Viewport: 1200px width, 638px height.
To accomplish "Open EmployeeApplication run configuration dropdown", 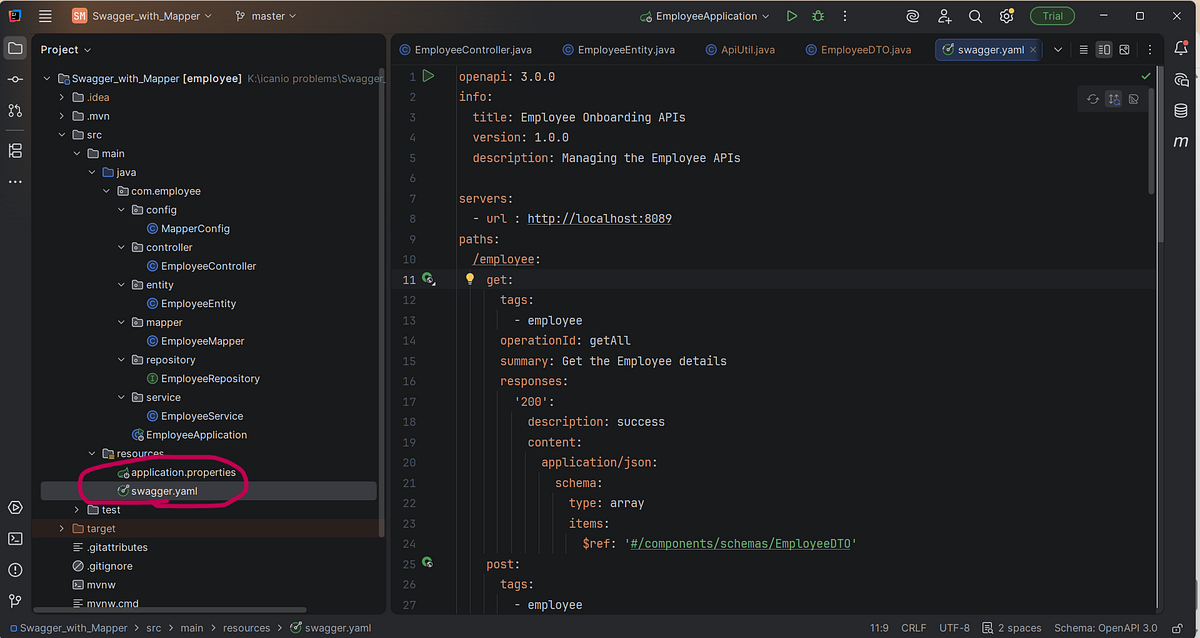I will [705, 16].
